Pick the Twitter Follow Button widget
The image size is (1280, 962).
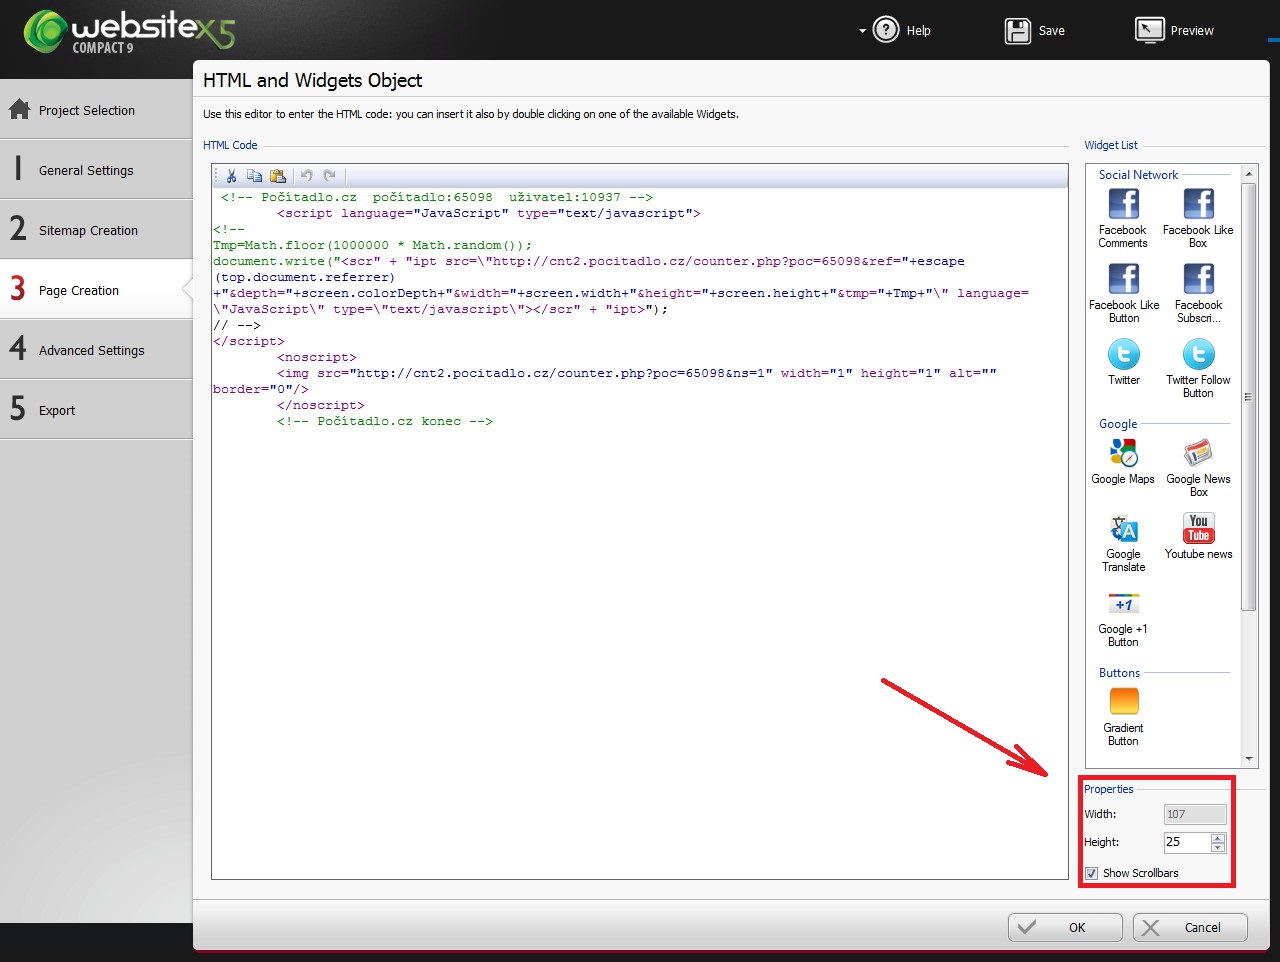coord(1198,368)
